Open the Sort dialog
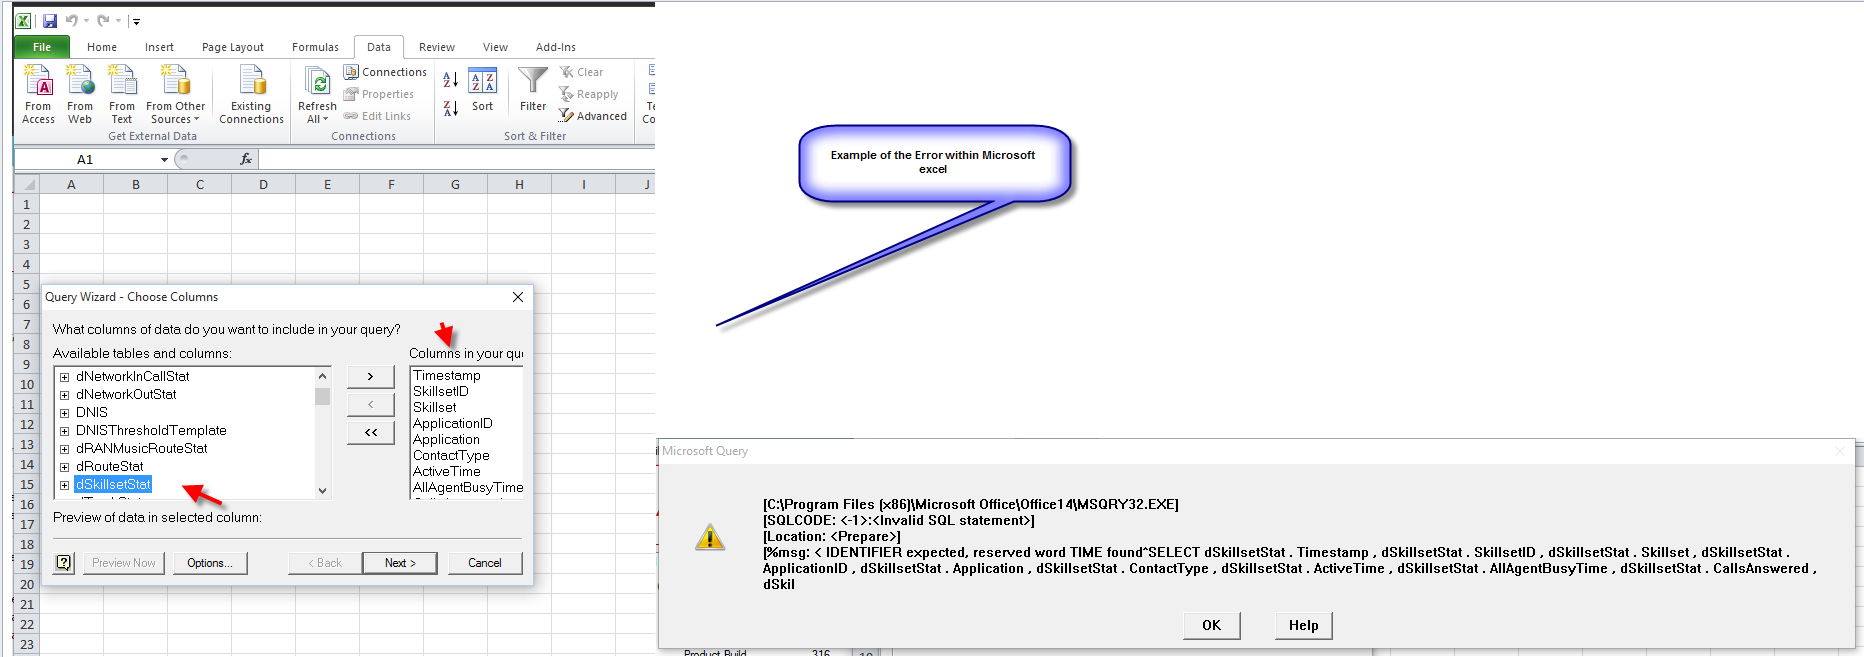 pos(483,91)
